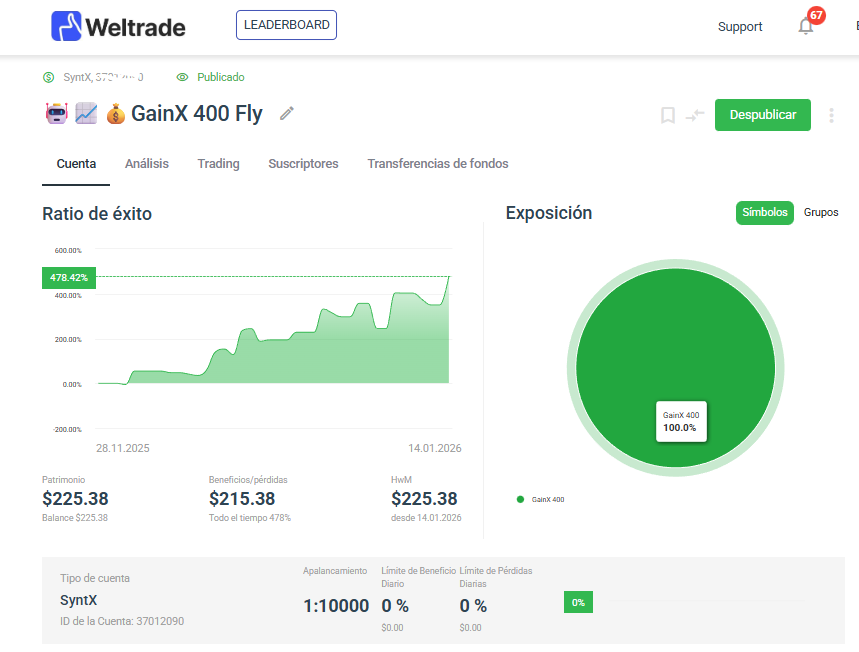Click the Weltrade logo
The image size is (859, 652).
coord(118,26)
